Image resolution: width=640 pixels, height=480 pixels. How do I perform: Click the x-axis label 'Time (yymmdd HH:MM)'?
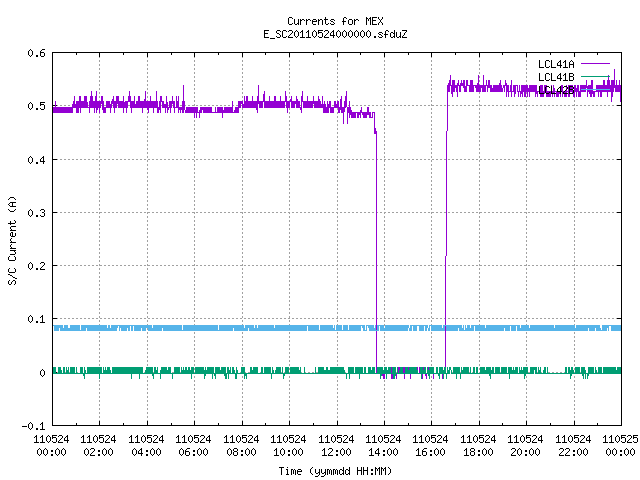[x=335, y=471]
